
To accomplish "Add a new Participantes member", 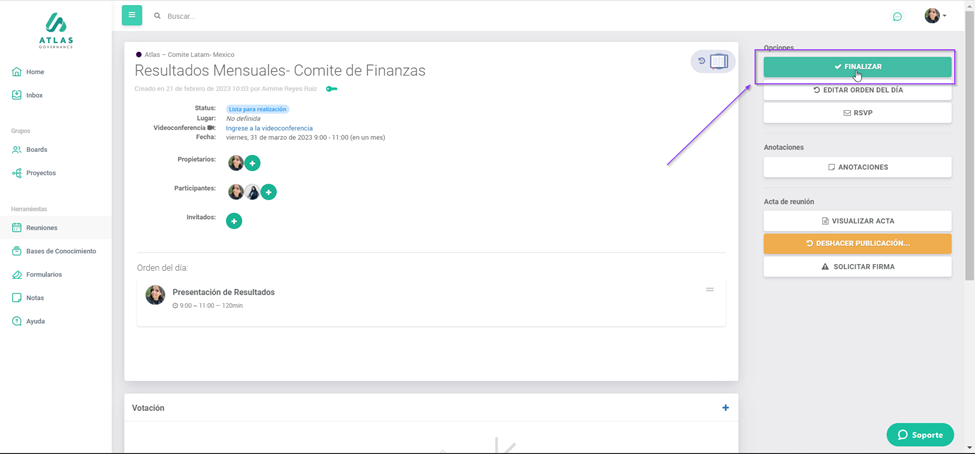I will click(269, 192).
